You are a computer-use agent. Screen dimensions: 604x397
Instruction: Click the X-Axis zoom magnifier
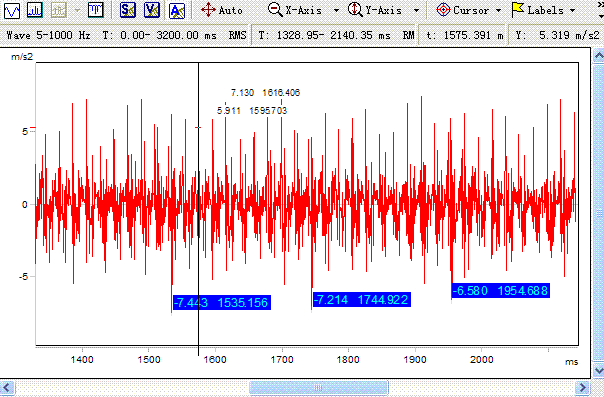pyautogui.click(x=275, y=9)
